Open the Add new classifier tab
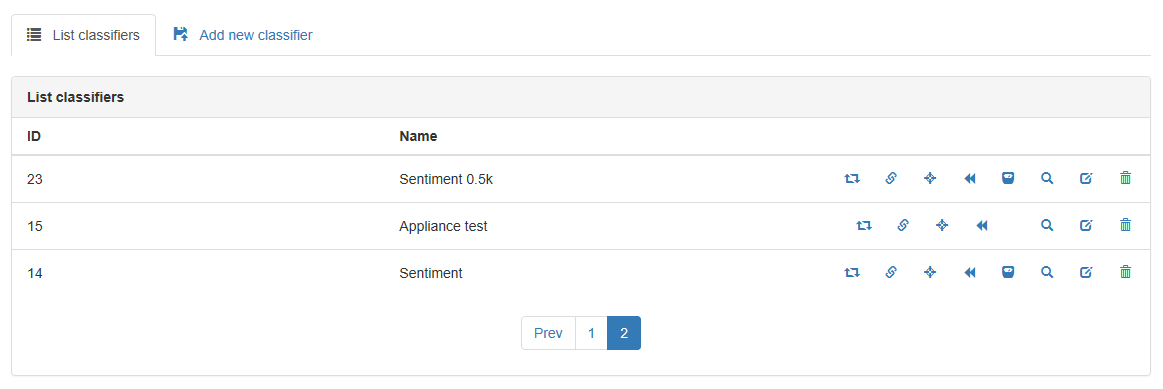The height and width of the screenshot is (389, 1163). tap(243, 35)
